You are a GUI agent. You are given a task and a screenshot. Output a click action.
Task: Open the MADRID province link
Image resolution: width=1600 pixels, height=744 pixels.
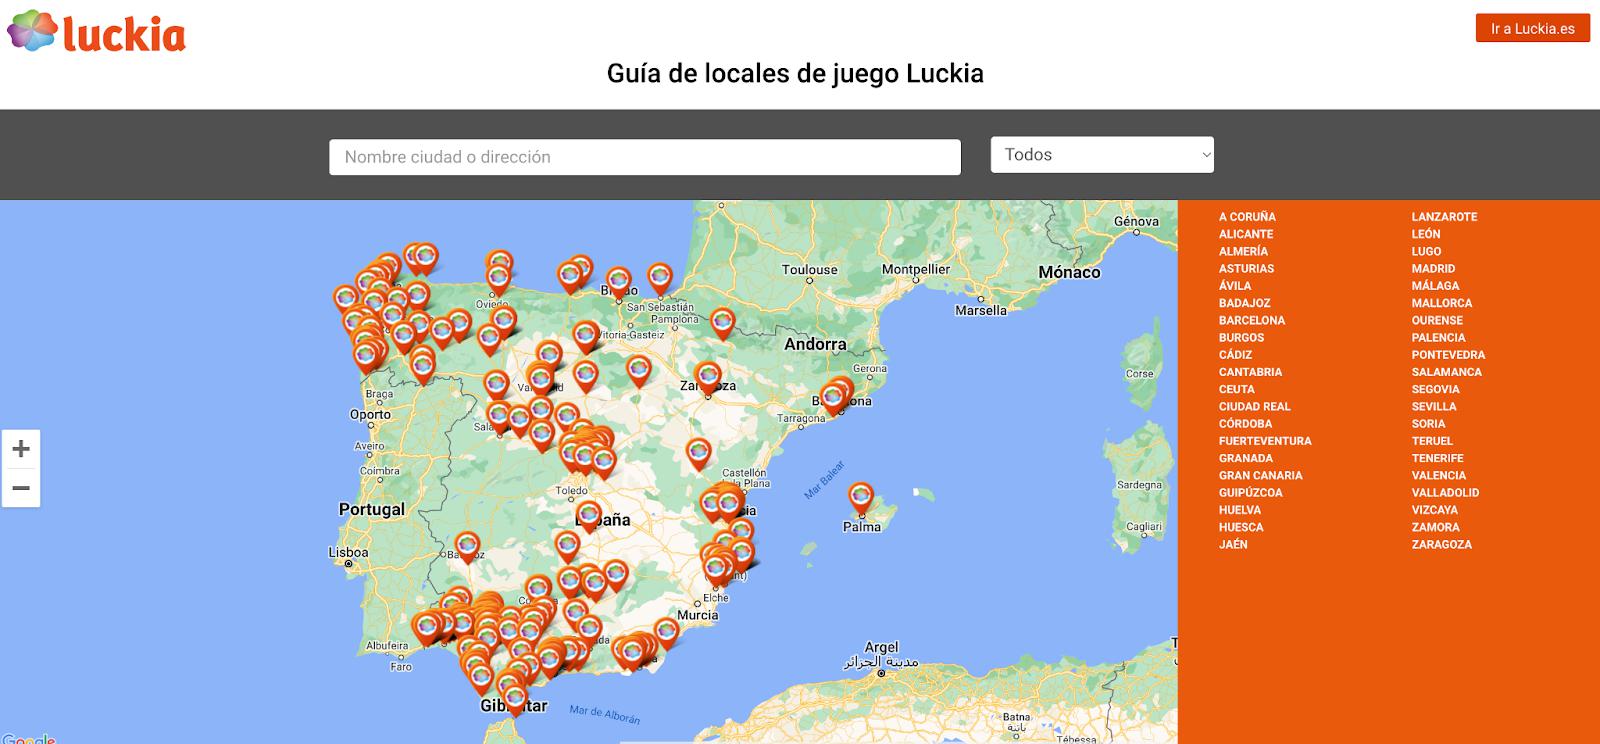tap(1433, 268)
